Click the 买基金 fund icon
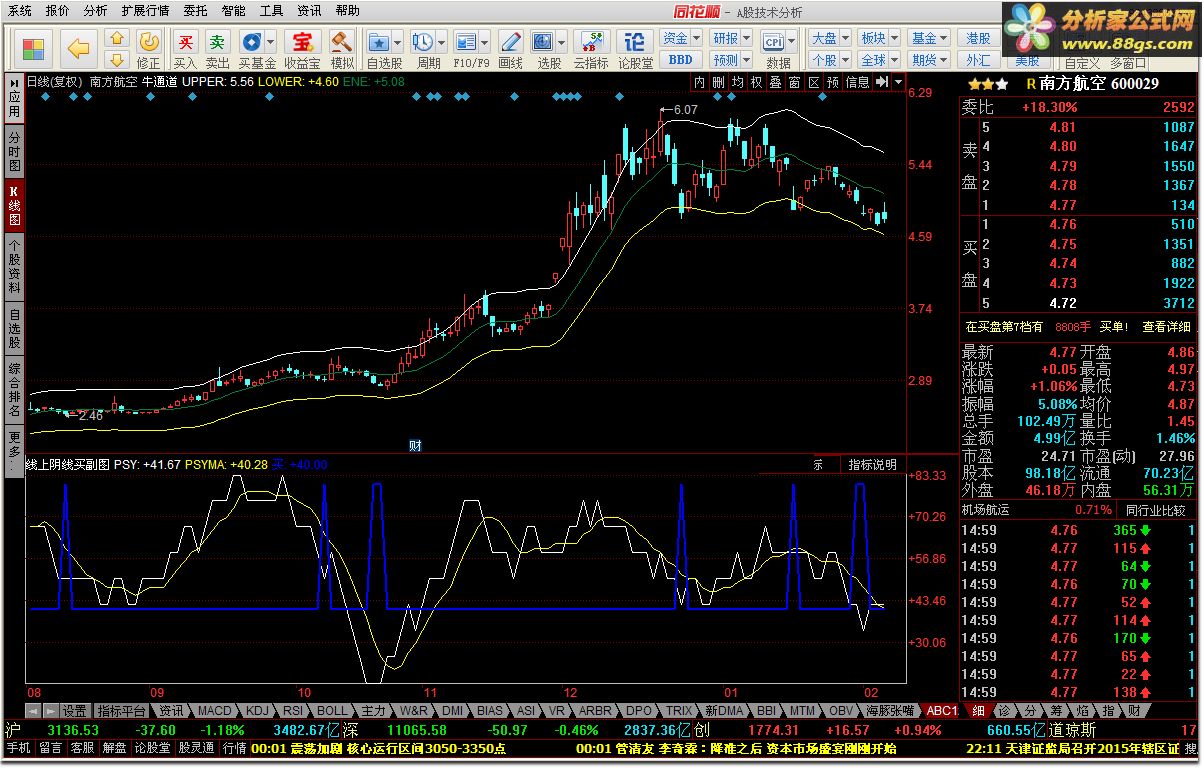The height and width of the screenshot is (768, 1204). coord(250,42)
